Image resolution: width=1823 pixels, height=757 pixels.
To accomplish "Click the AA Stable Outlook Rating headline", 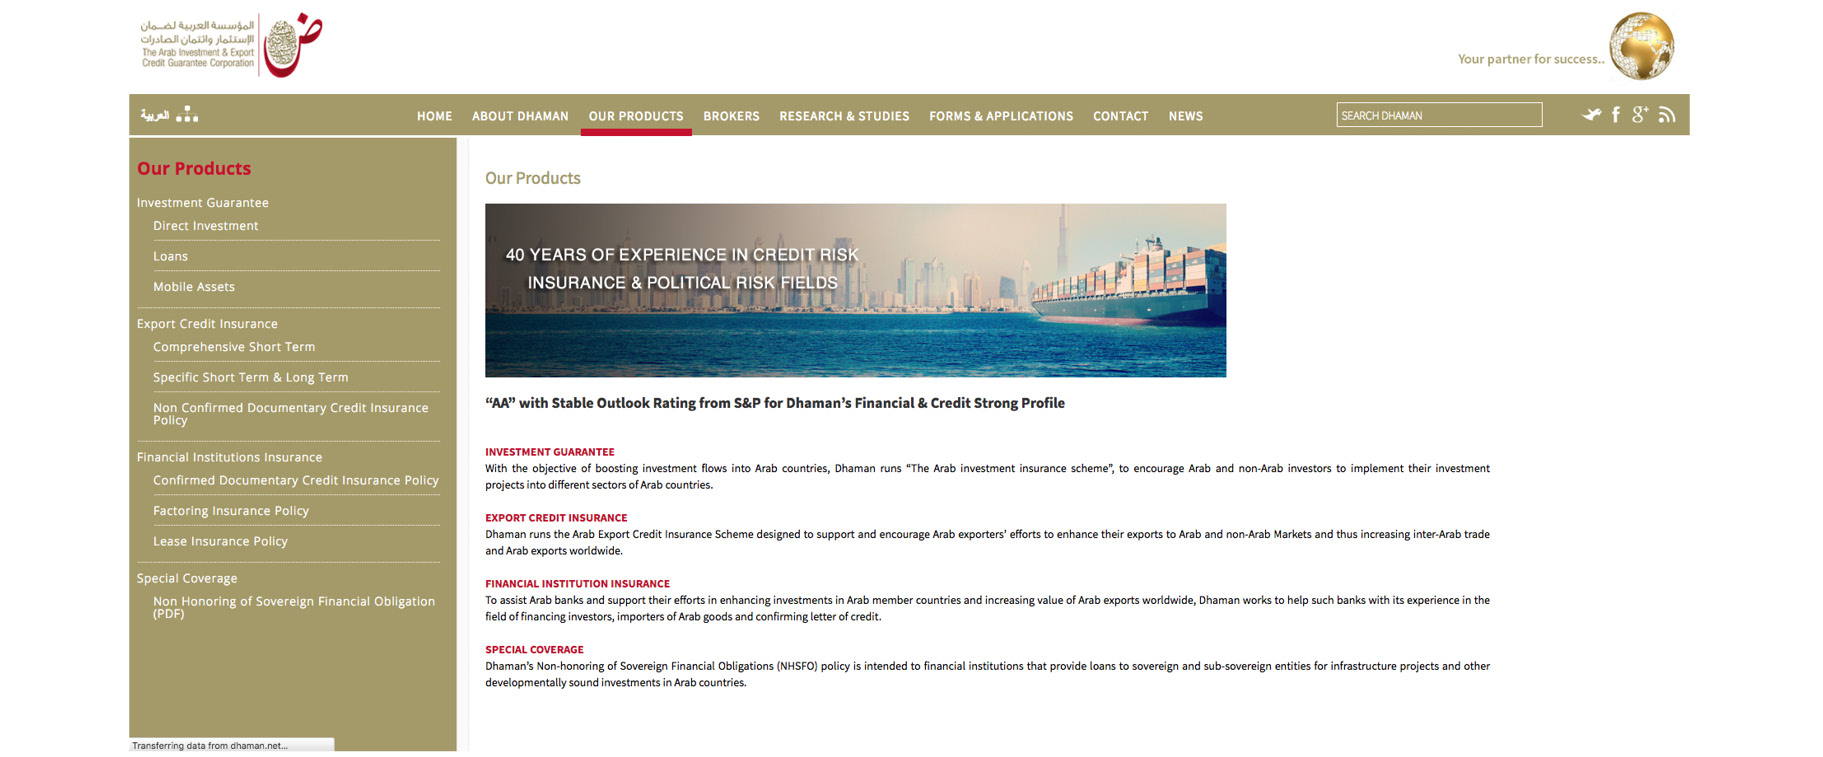I will click(x=775, y=403).
